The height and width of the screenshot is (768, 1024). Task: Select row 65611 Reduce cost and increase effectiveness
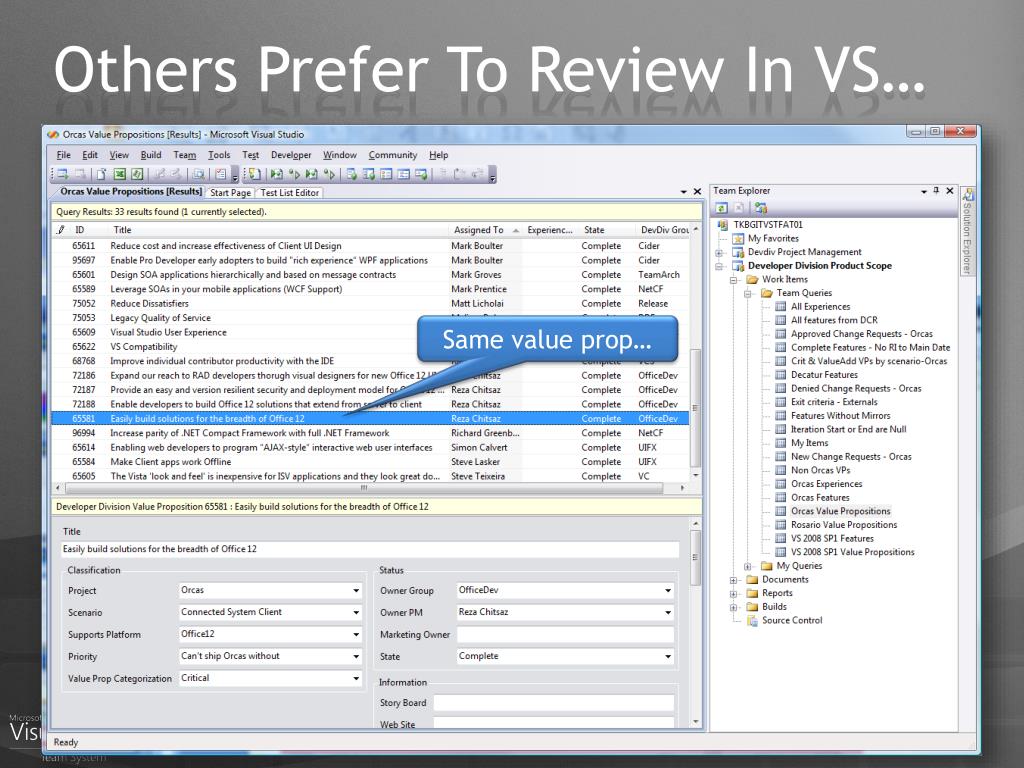click(x=370, y=246)
